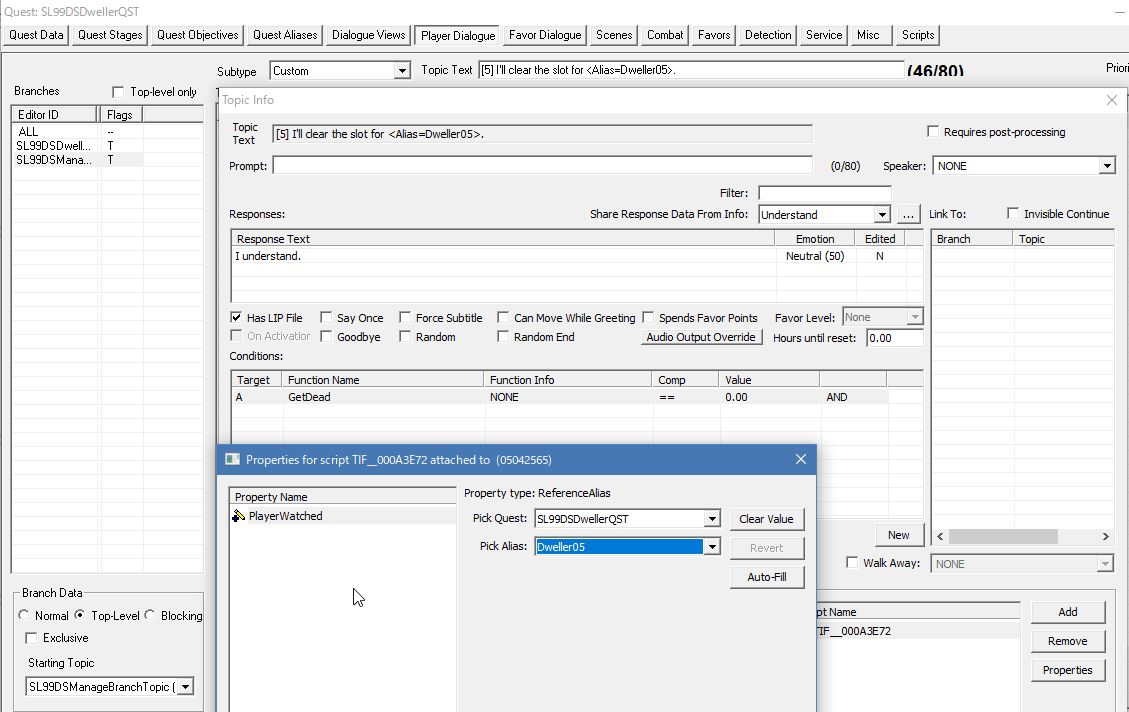The image size is (1129, 712).
Task: Switch to the Detection tab
Action: [x=768, y=35]
